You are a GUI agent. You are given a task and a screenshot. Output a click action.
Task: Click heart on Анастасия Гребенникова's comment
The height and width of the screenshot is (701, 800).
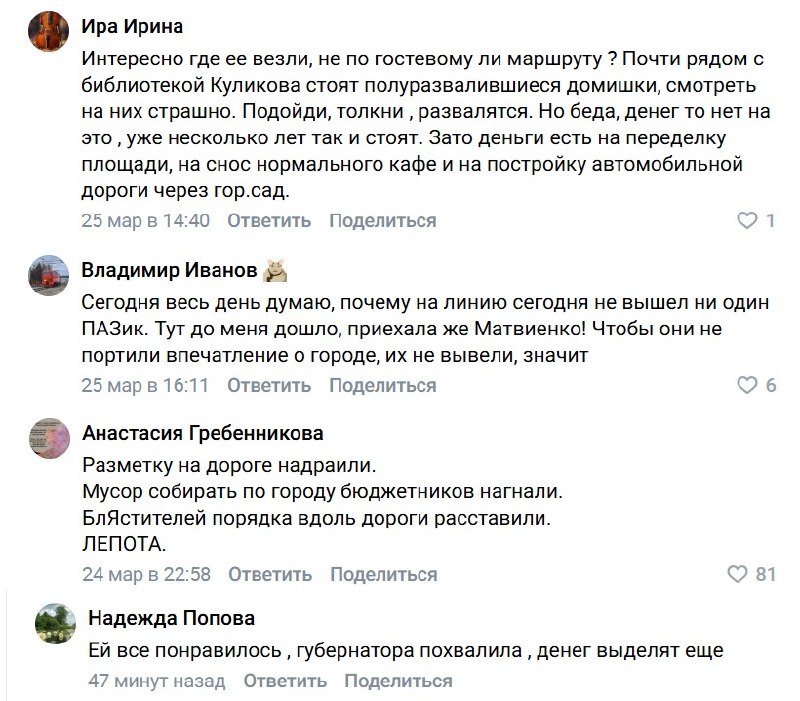[x=737, y=574]
